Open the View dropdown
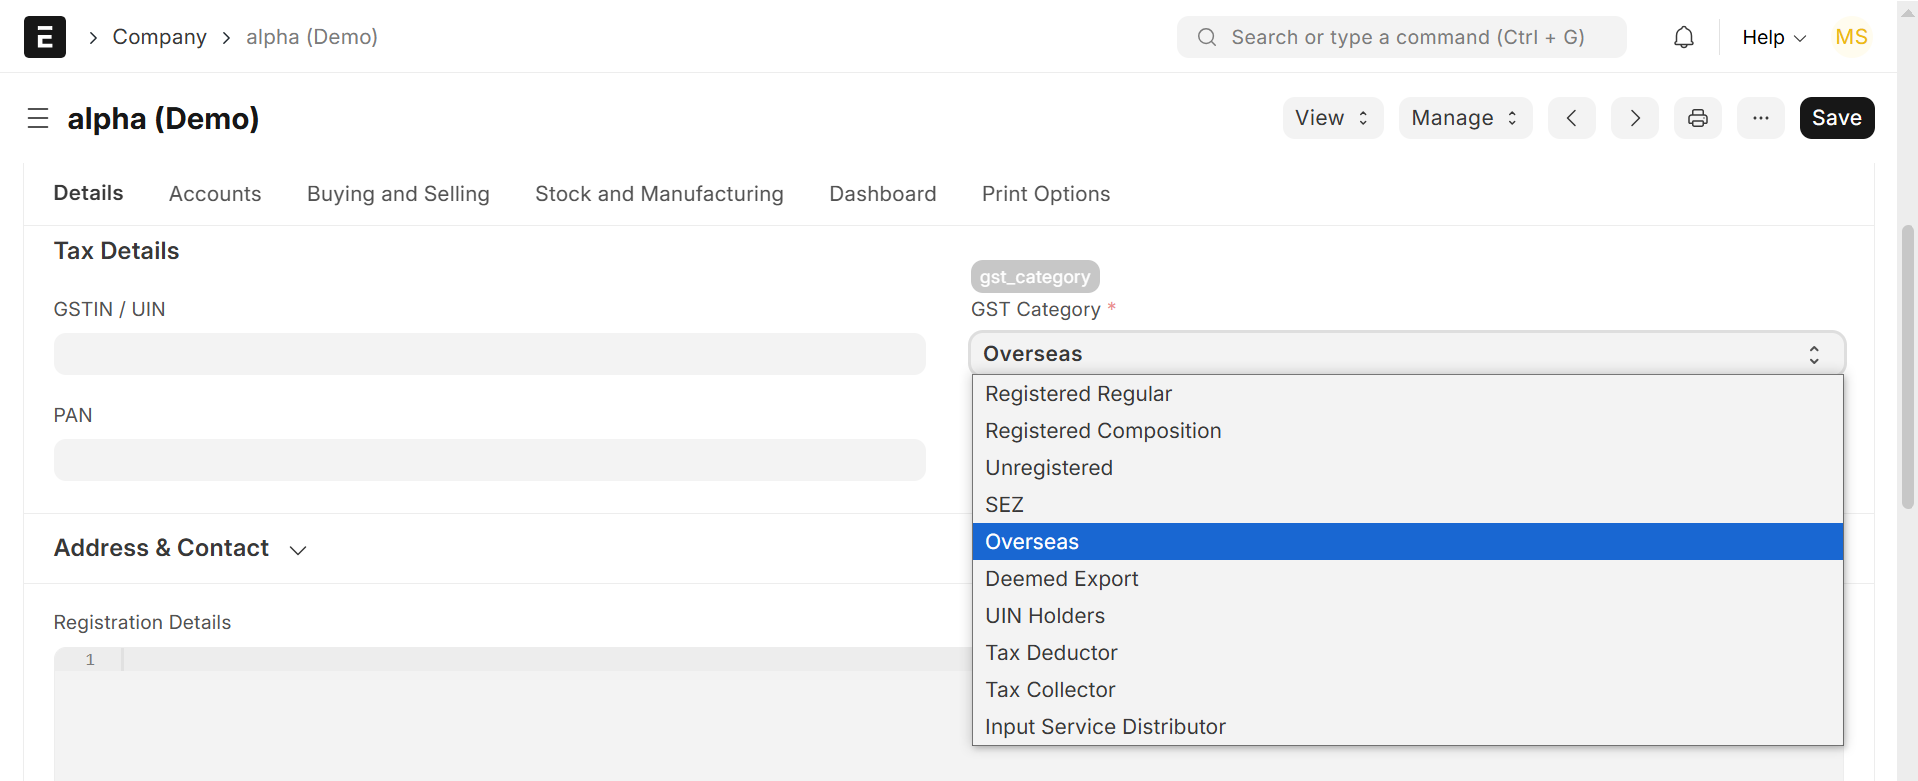 click(x=1332, y=118)
